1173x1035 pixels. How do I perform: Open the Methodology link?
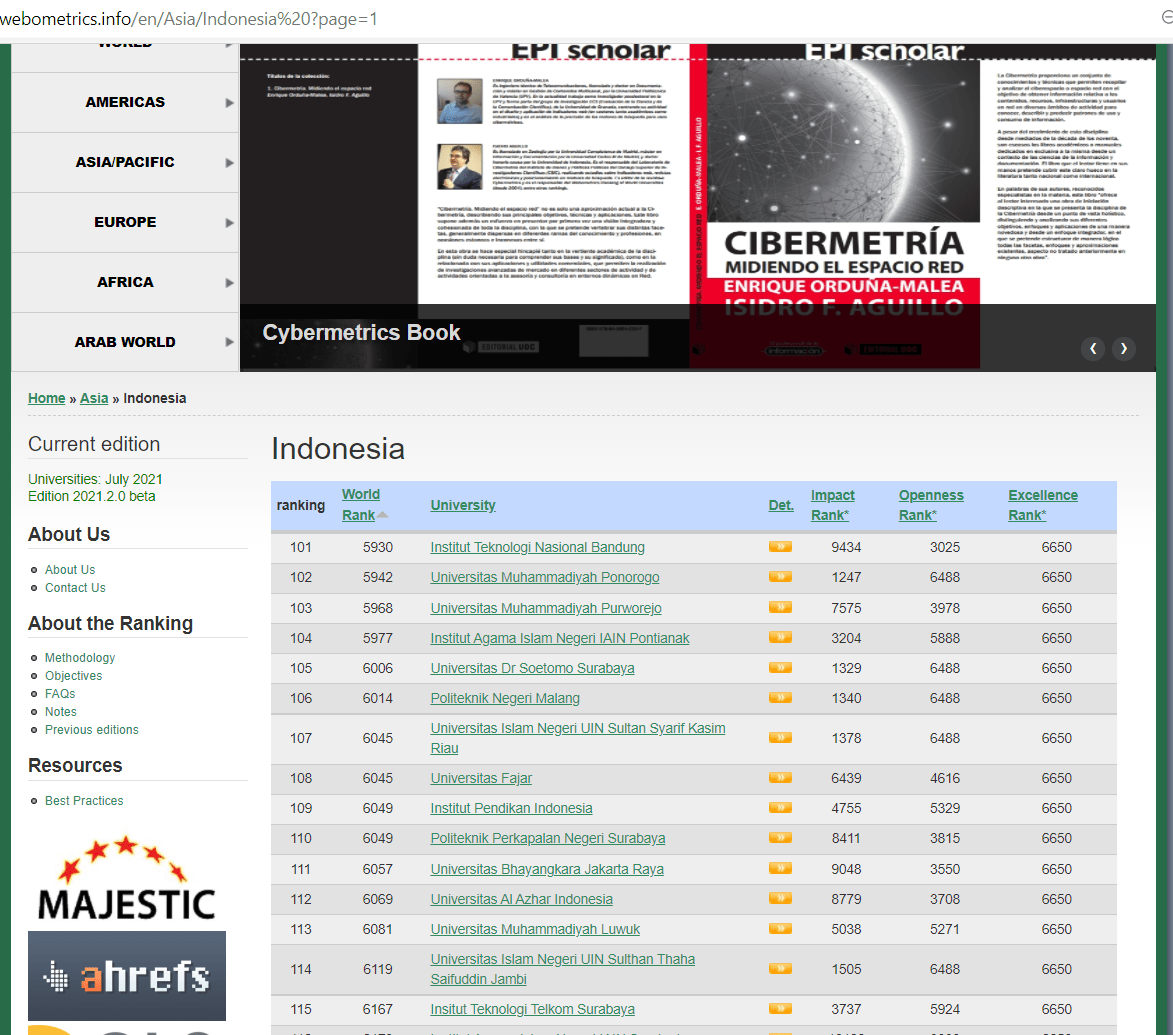(80, 657)
